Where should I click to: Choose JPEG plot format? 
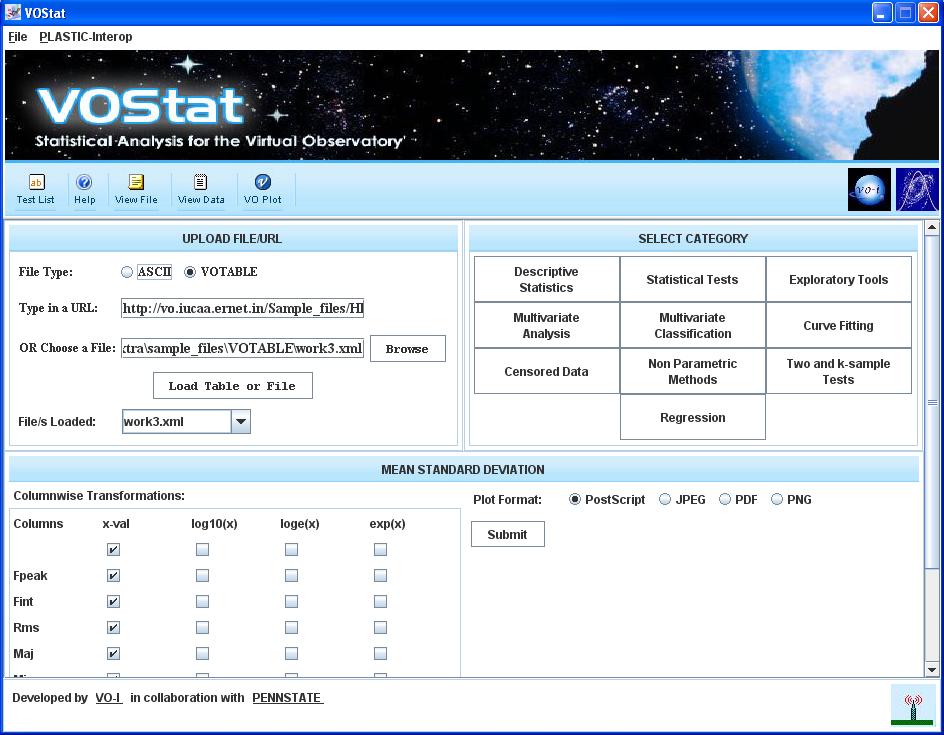coord(665,500)
